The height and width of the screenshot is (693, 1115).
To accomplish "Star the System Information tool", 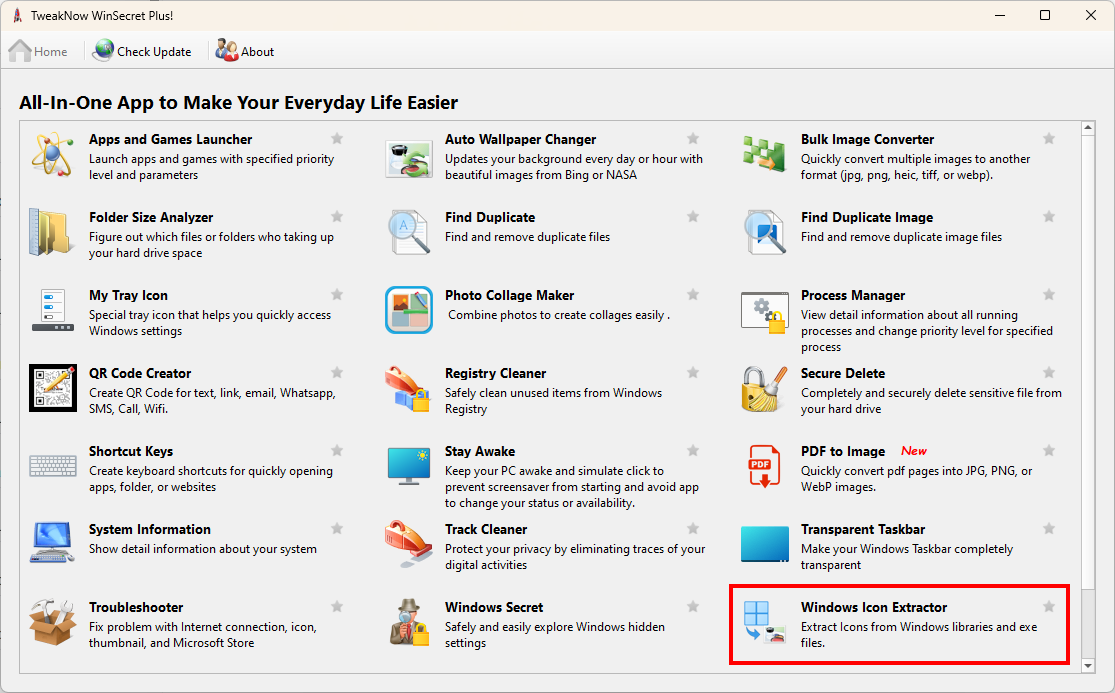I will coord(336,527).
